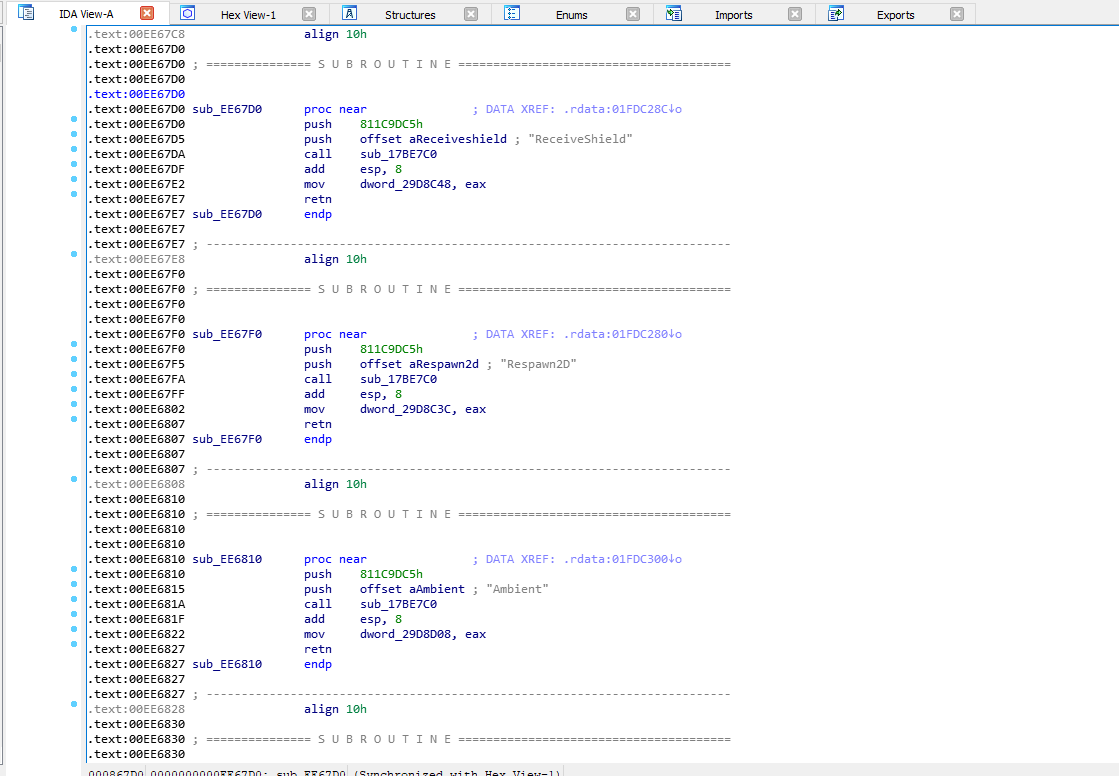This screenshot has width=1119, height=776.
Task: Click sub_17BE7C0 call at address 00EE67DA
Action: coord(398,154)
